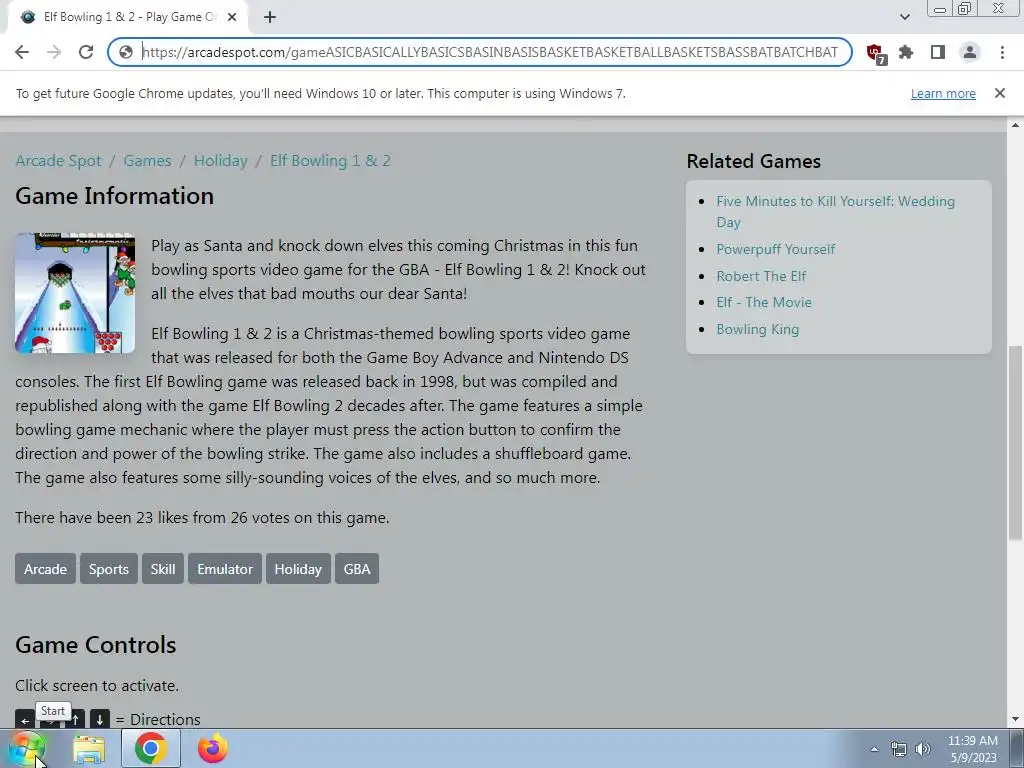Open the Robert The Elf related game

click(761, 276)
